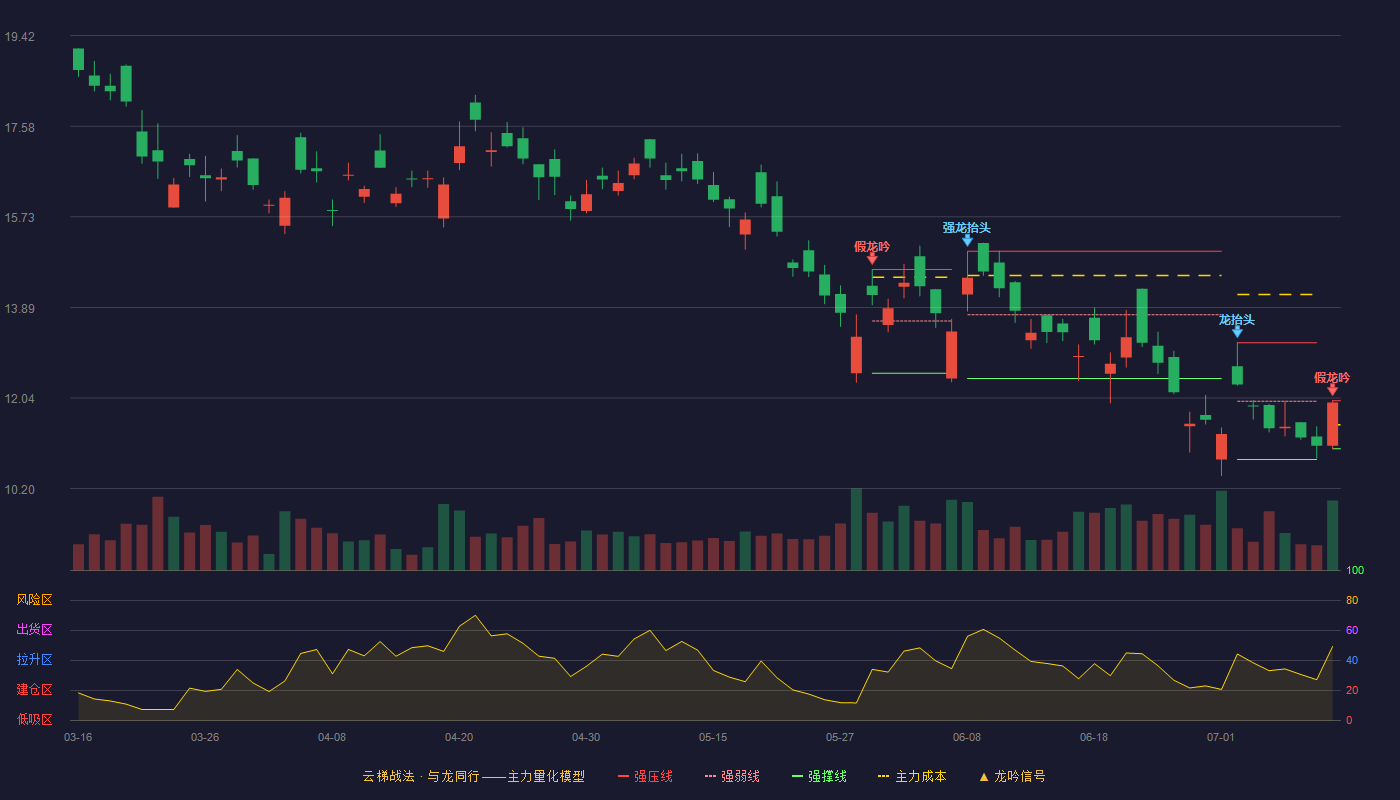Click the chart title 云梯战法 · 与龙同行

[421, 776]
